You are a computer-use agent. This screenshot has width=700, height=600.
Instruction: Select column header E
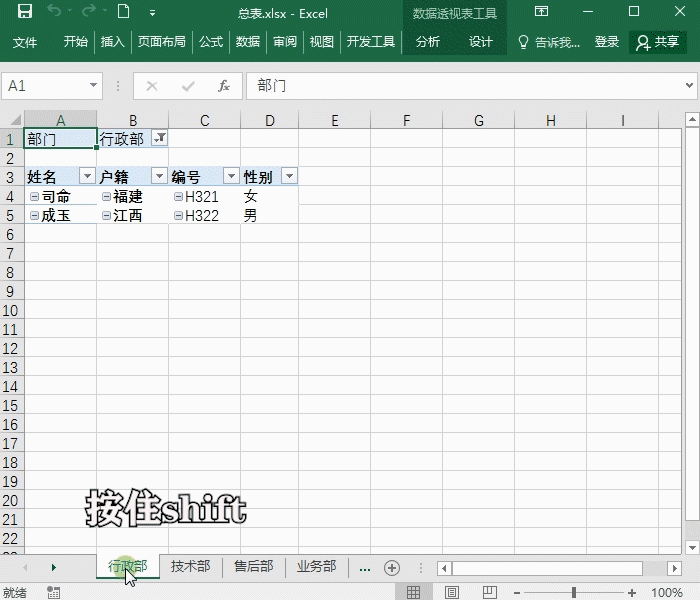(x=334, y=120)
